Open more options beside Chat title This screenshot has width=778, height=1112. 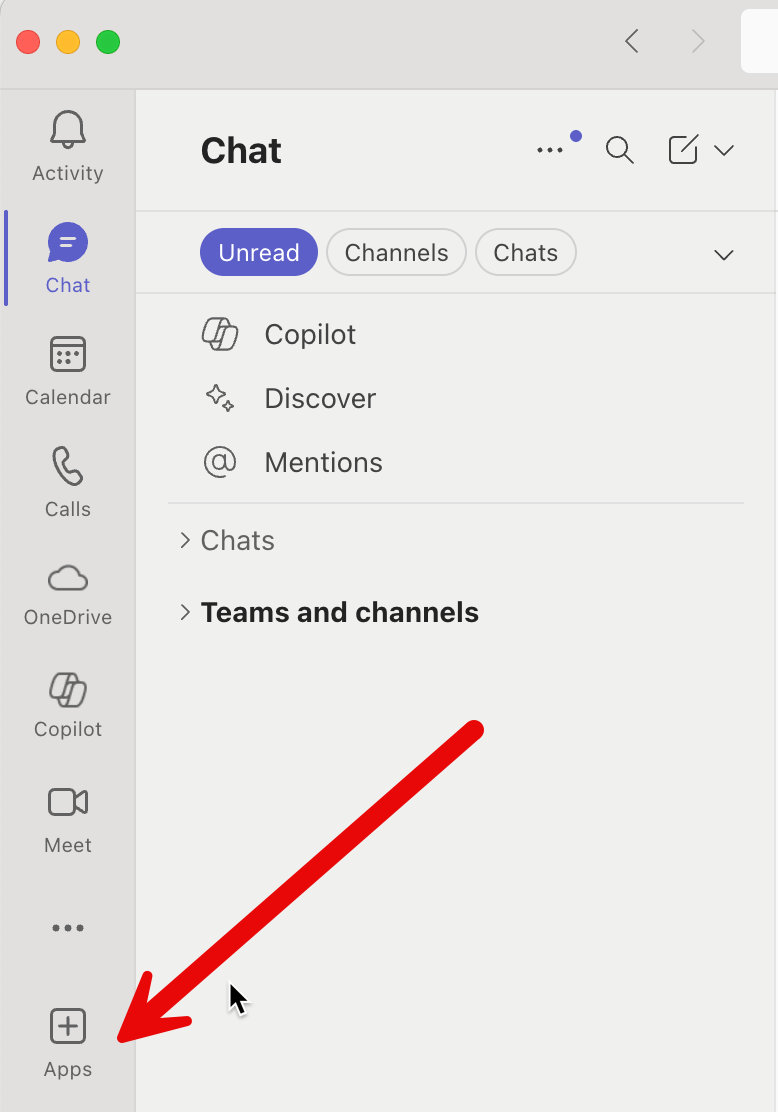(550, 150)
